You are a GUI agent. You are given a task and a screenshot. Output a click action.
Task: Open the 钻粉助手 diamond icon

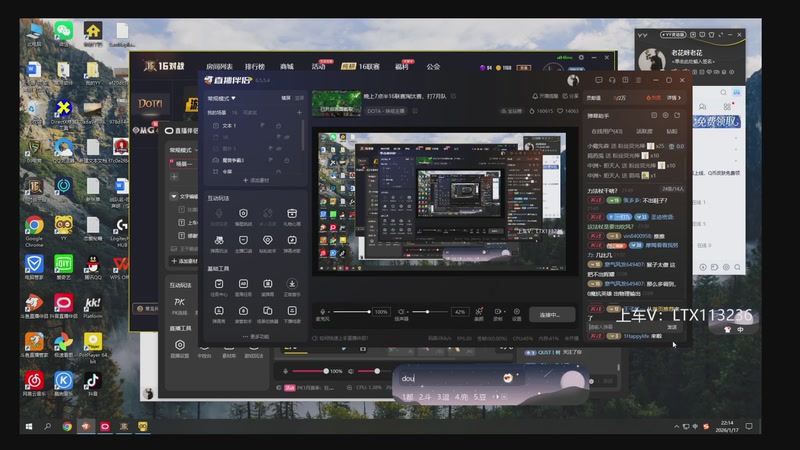tap(267, 240)
